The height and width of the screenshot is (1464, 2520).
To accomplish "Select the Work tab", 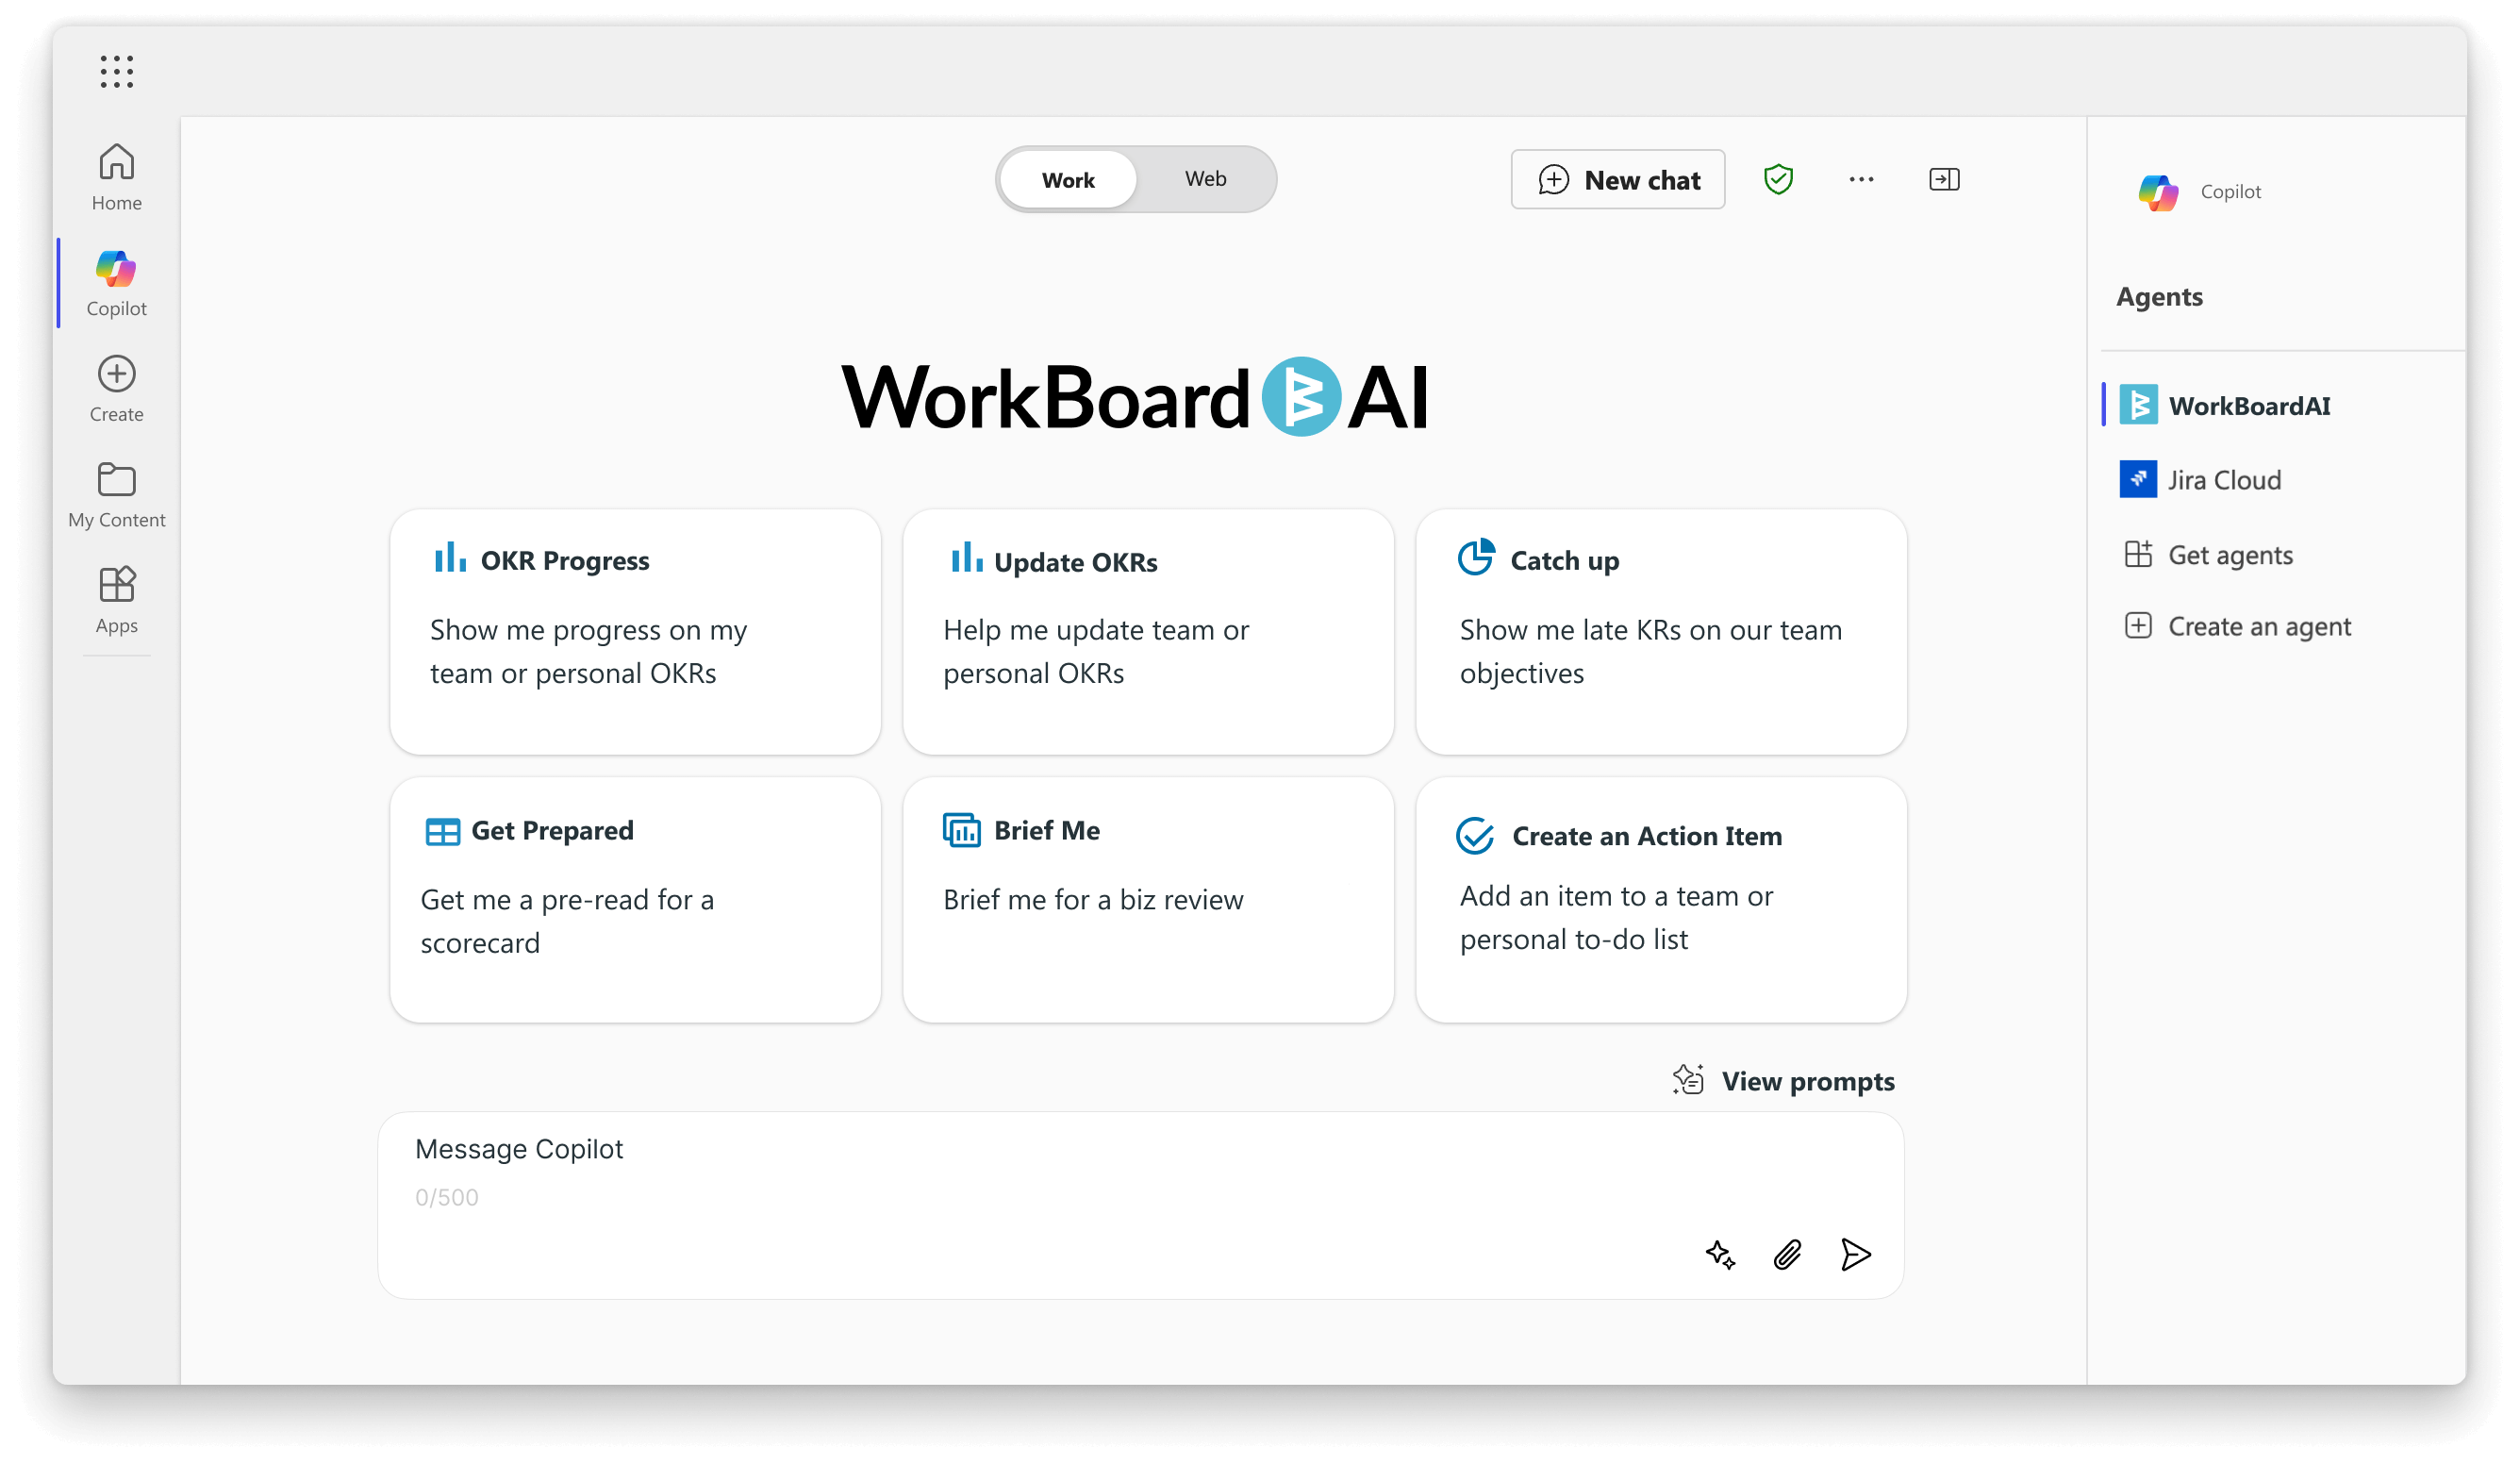I will 1069,177.
